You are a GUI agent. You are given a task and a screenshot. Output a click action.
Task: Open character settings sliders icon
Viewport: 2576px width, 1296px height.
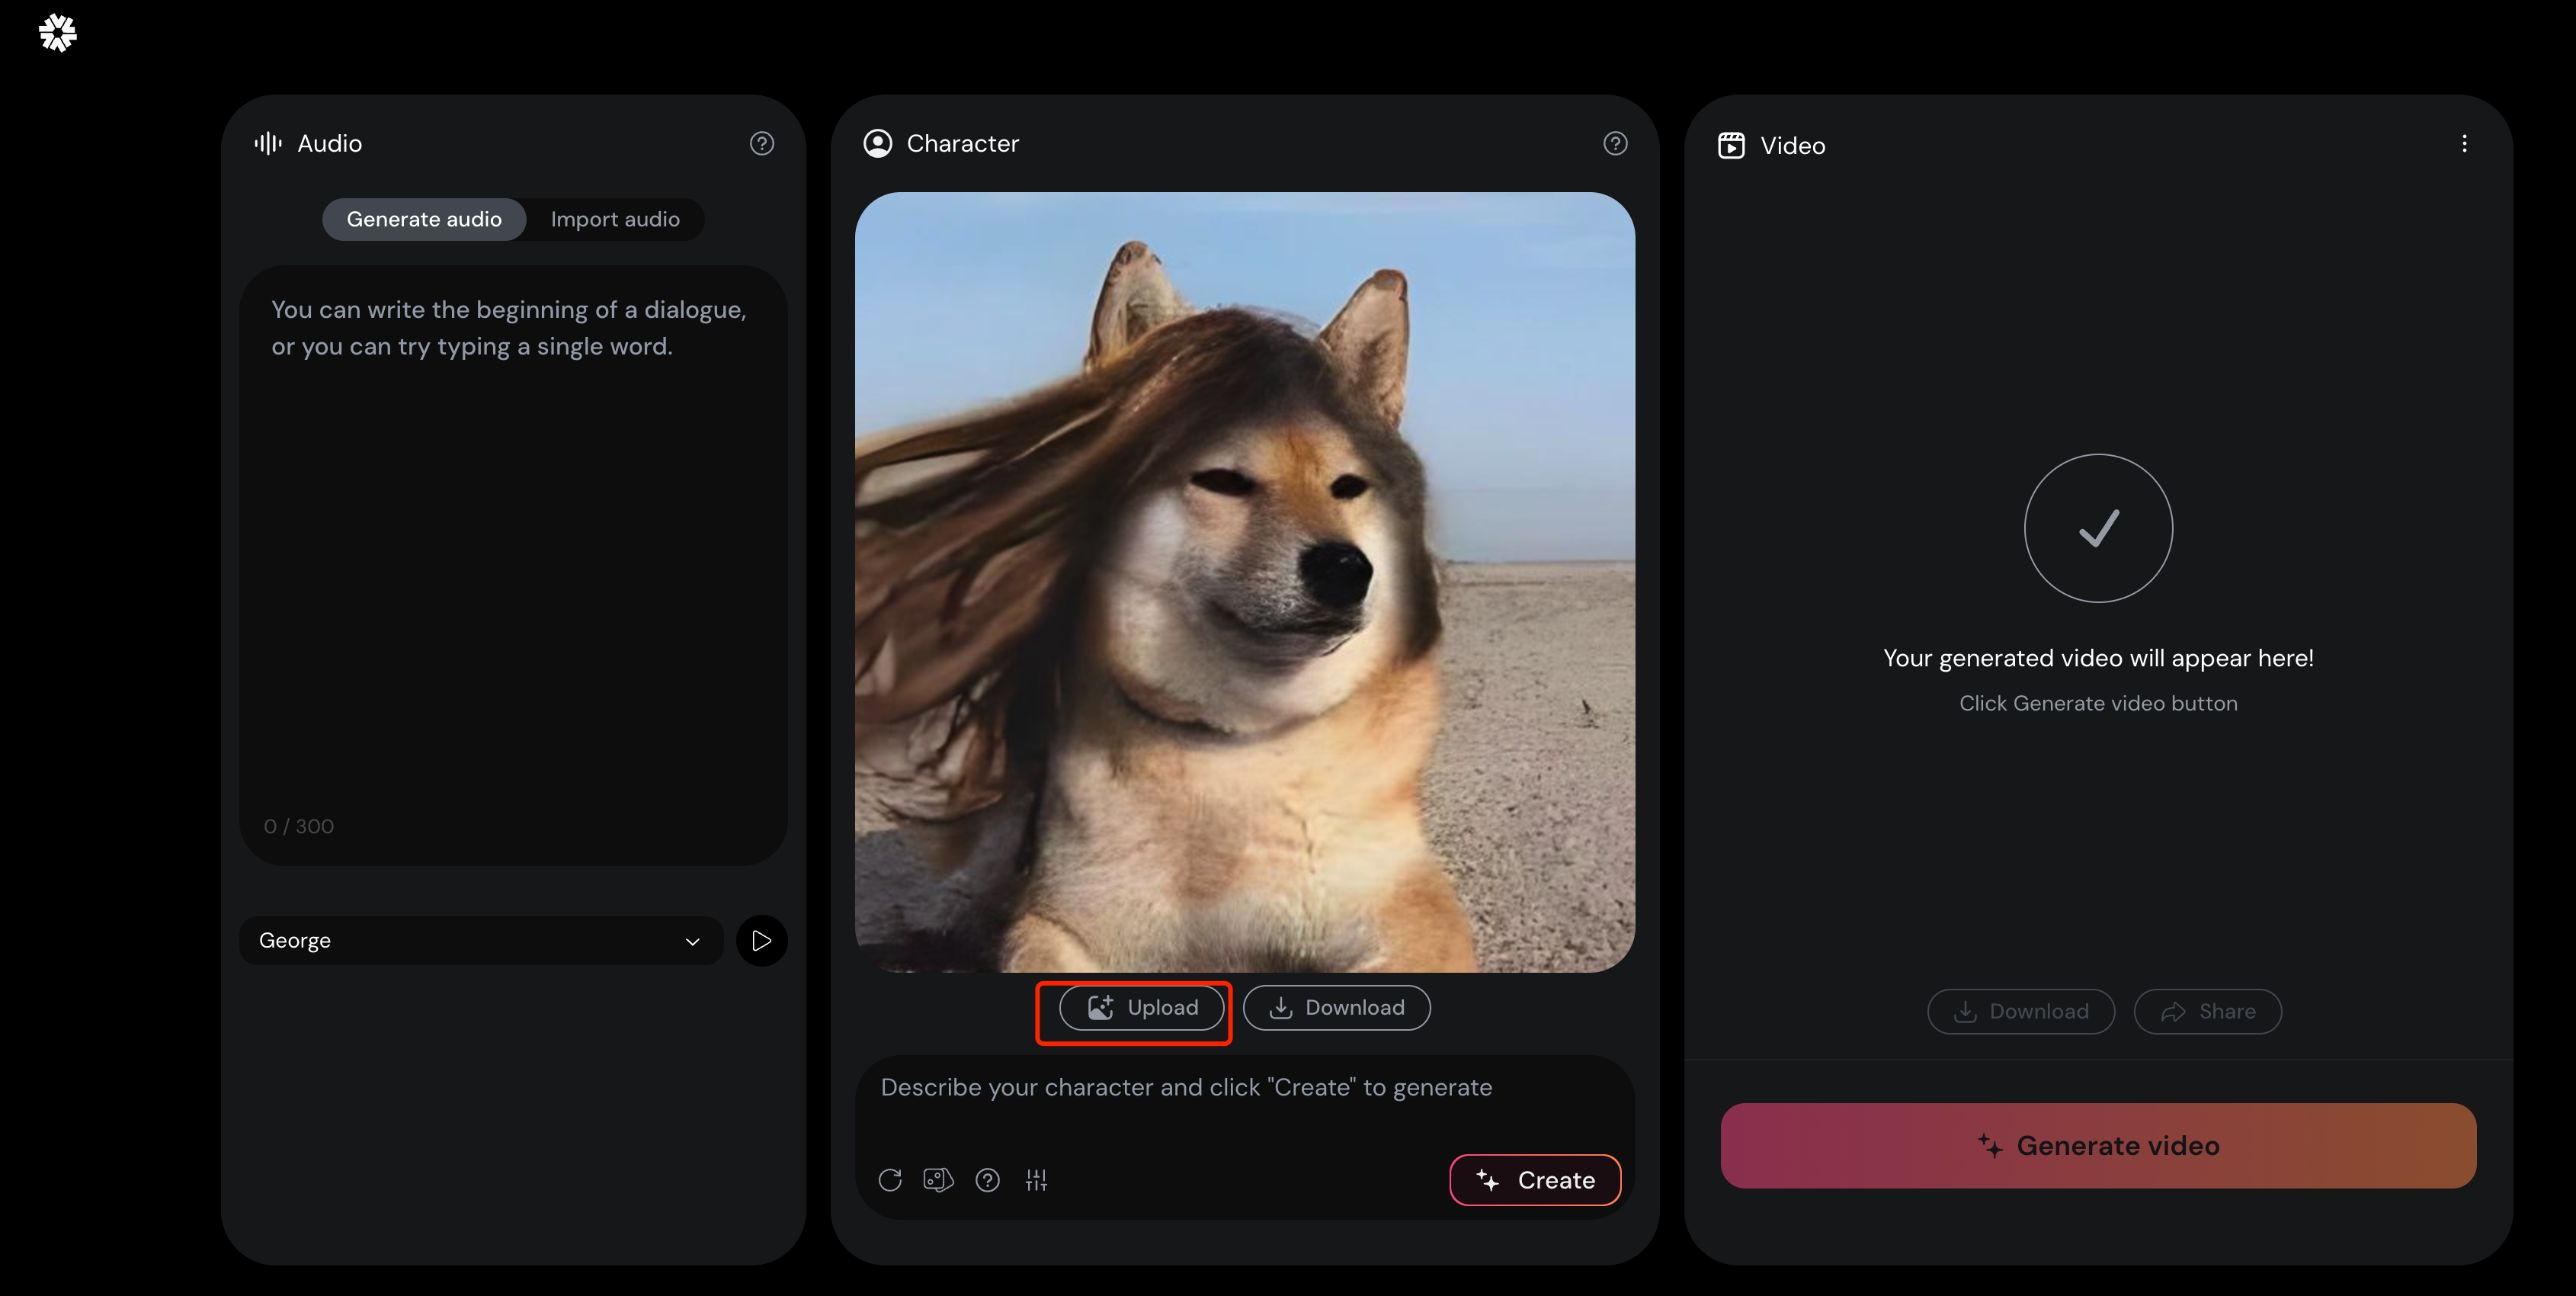1036,1180
